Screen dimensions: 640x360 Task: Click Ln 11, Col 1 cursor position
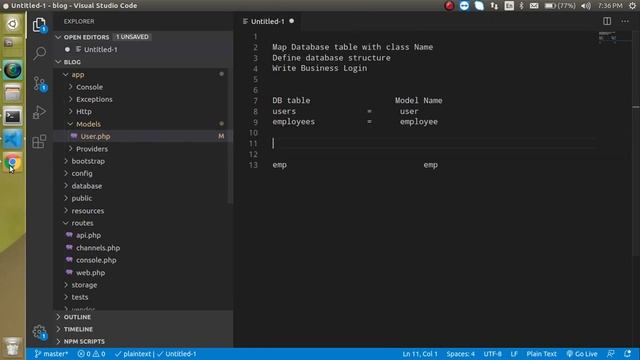pos(420,354)
